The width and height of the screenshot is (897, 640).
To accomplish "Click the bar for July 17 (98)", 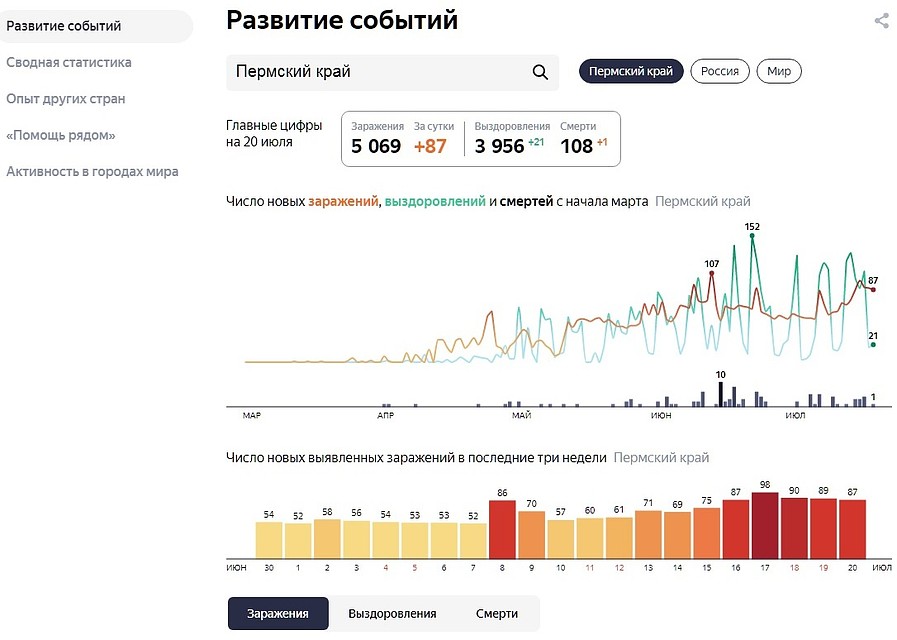I will tap(765, 525).
